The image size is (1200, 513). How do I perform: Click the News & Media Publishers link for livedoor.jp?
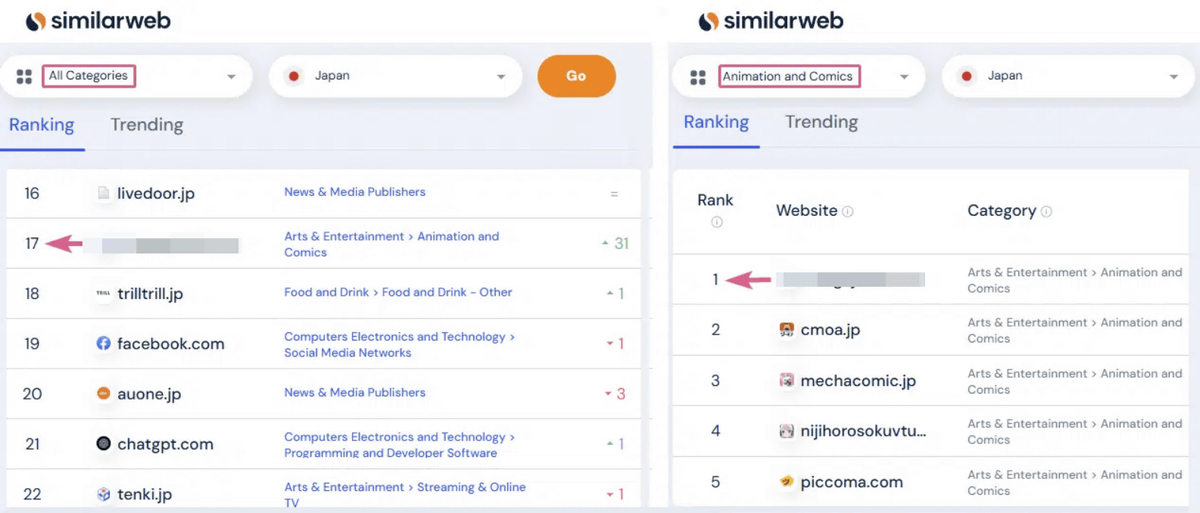(x=354, y=192)
